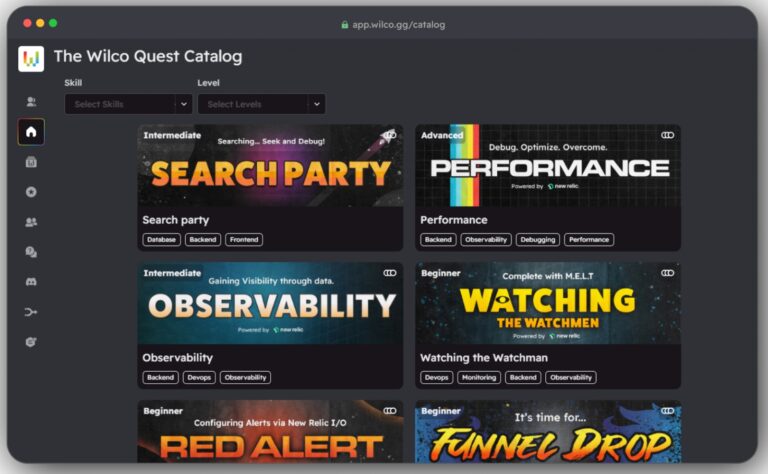Screen dimensions: 768x474
Task: Click the bottom settings sidebar icon
Action: (31, 342)
